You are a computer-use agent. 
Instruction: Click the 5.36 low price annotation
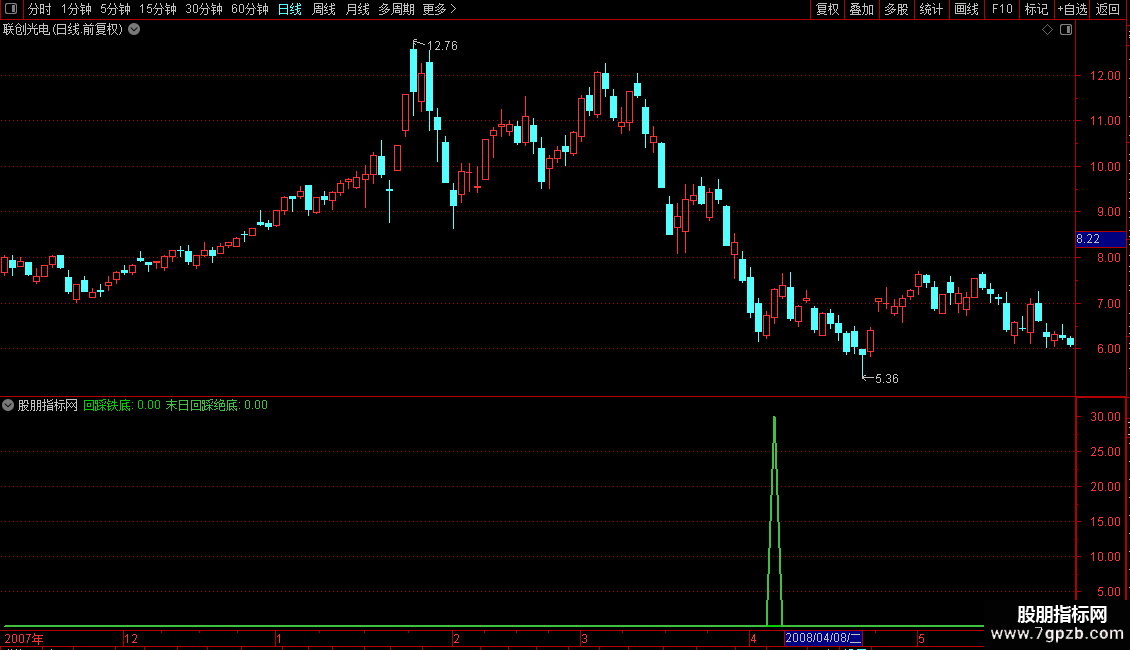point(886,379)
